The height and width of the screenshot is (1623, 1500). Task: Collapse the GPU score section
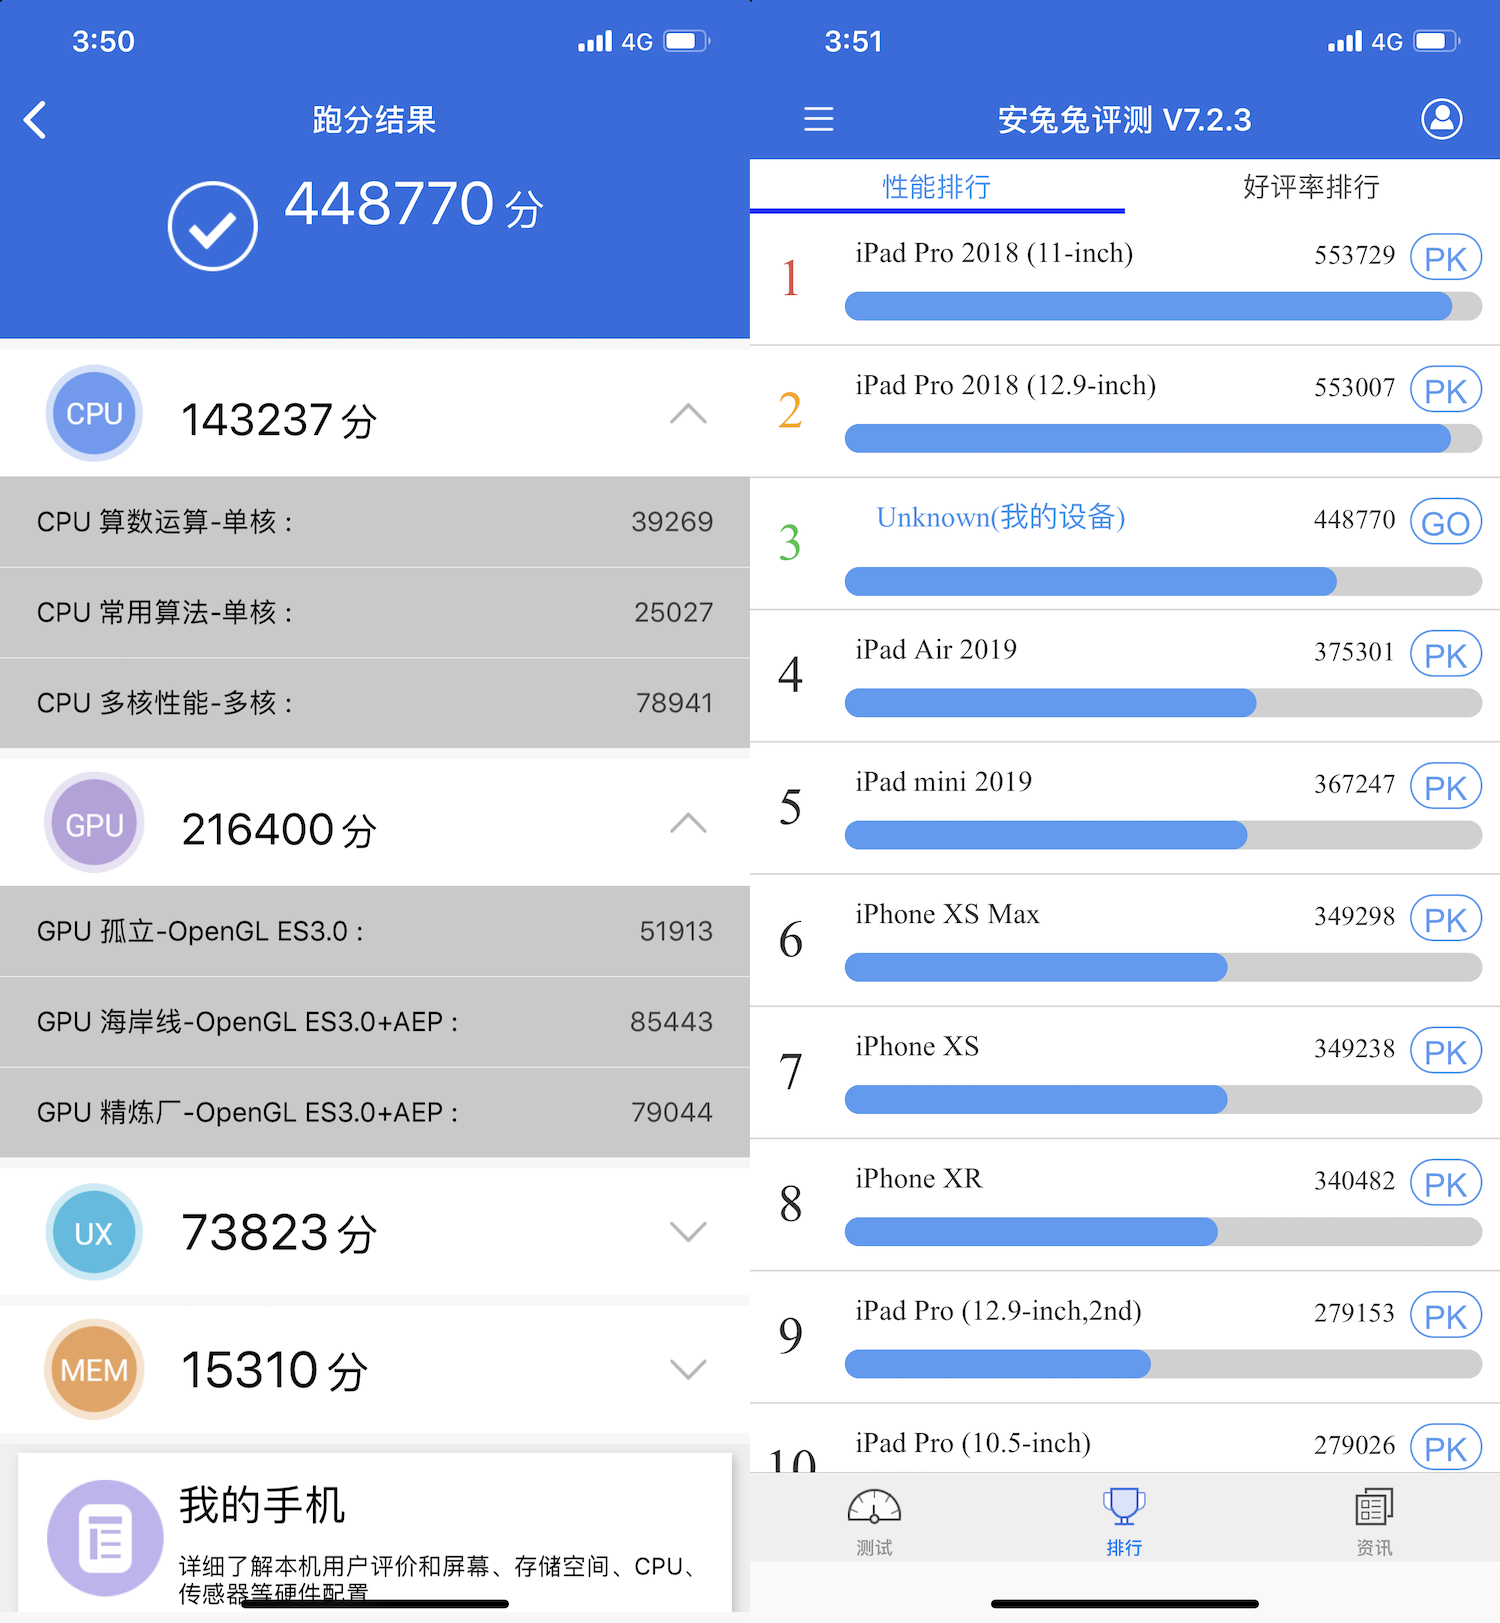coord(688,824)
